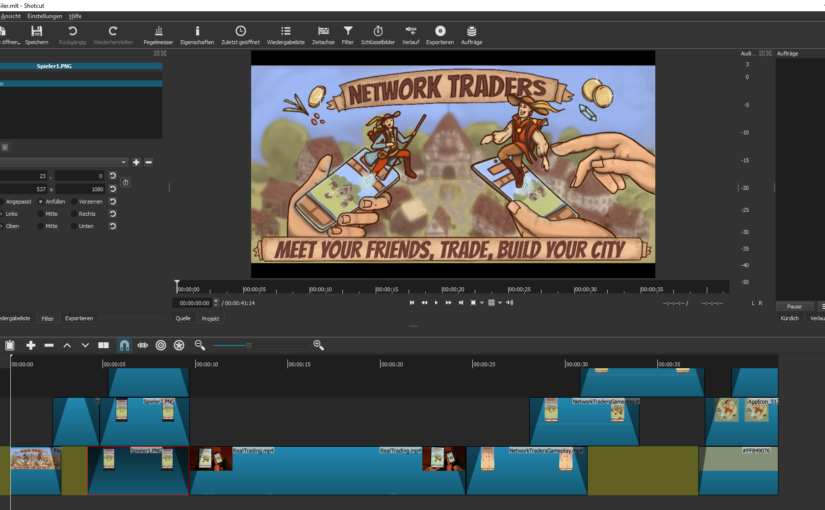The image size is (825, 510).
Task: Click the timeline lift up-arrow icon
Action: [x=67, y=345]
